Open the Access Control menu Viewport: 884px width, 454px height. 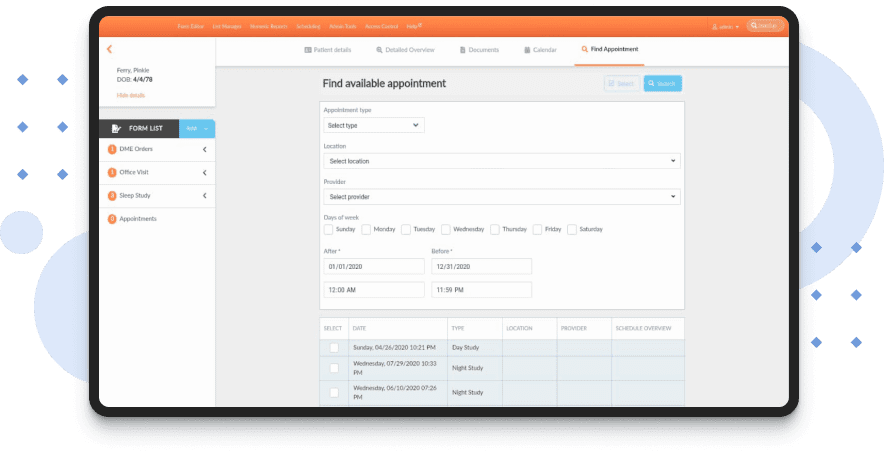coord(382,27)
